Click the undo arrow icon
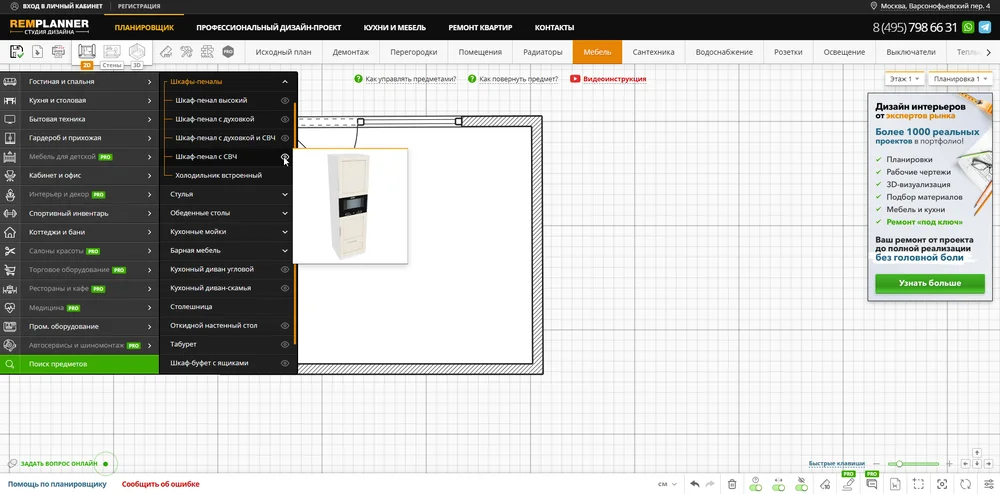 (695, 484)
